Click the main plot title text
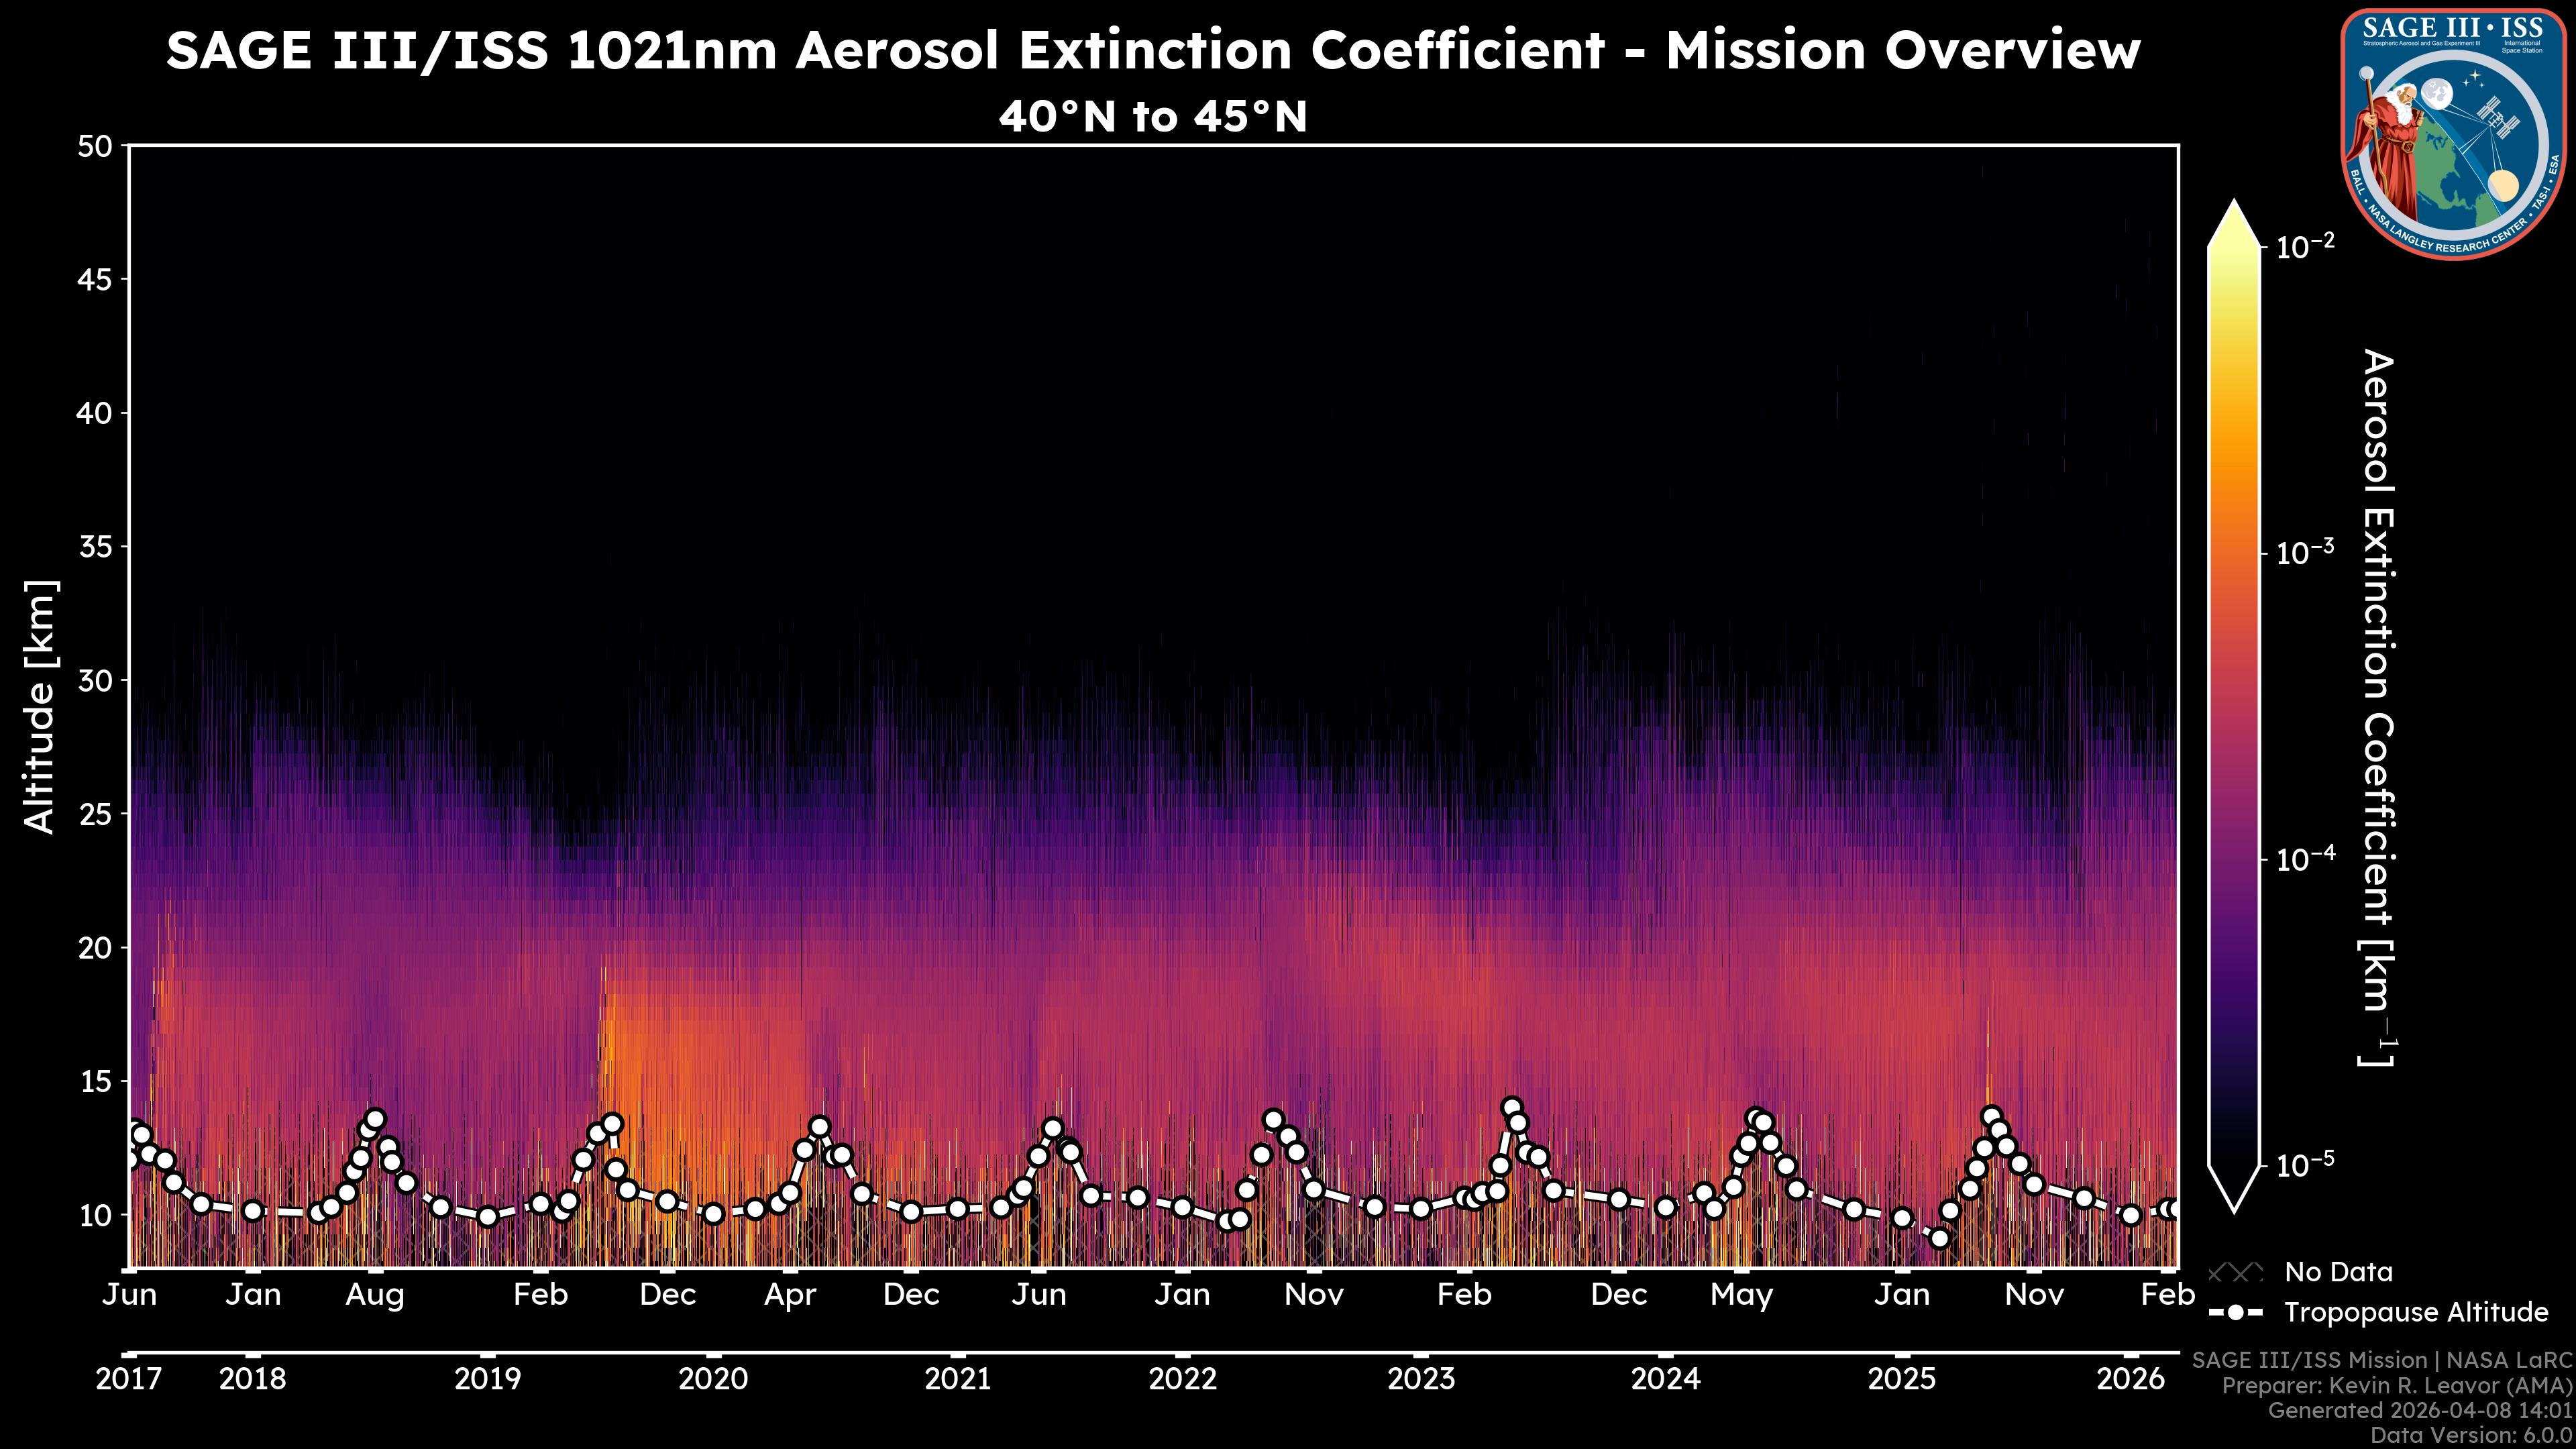This screenshot has width=2576, height=1449. (1153, 50)
